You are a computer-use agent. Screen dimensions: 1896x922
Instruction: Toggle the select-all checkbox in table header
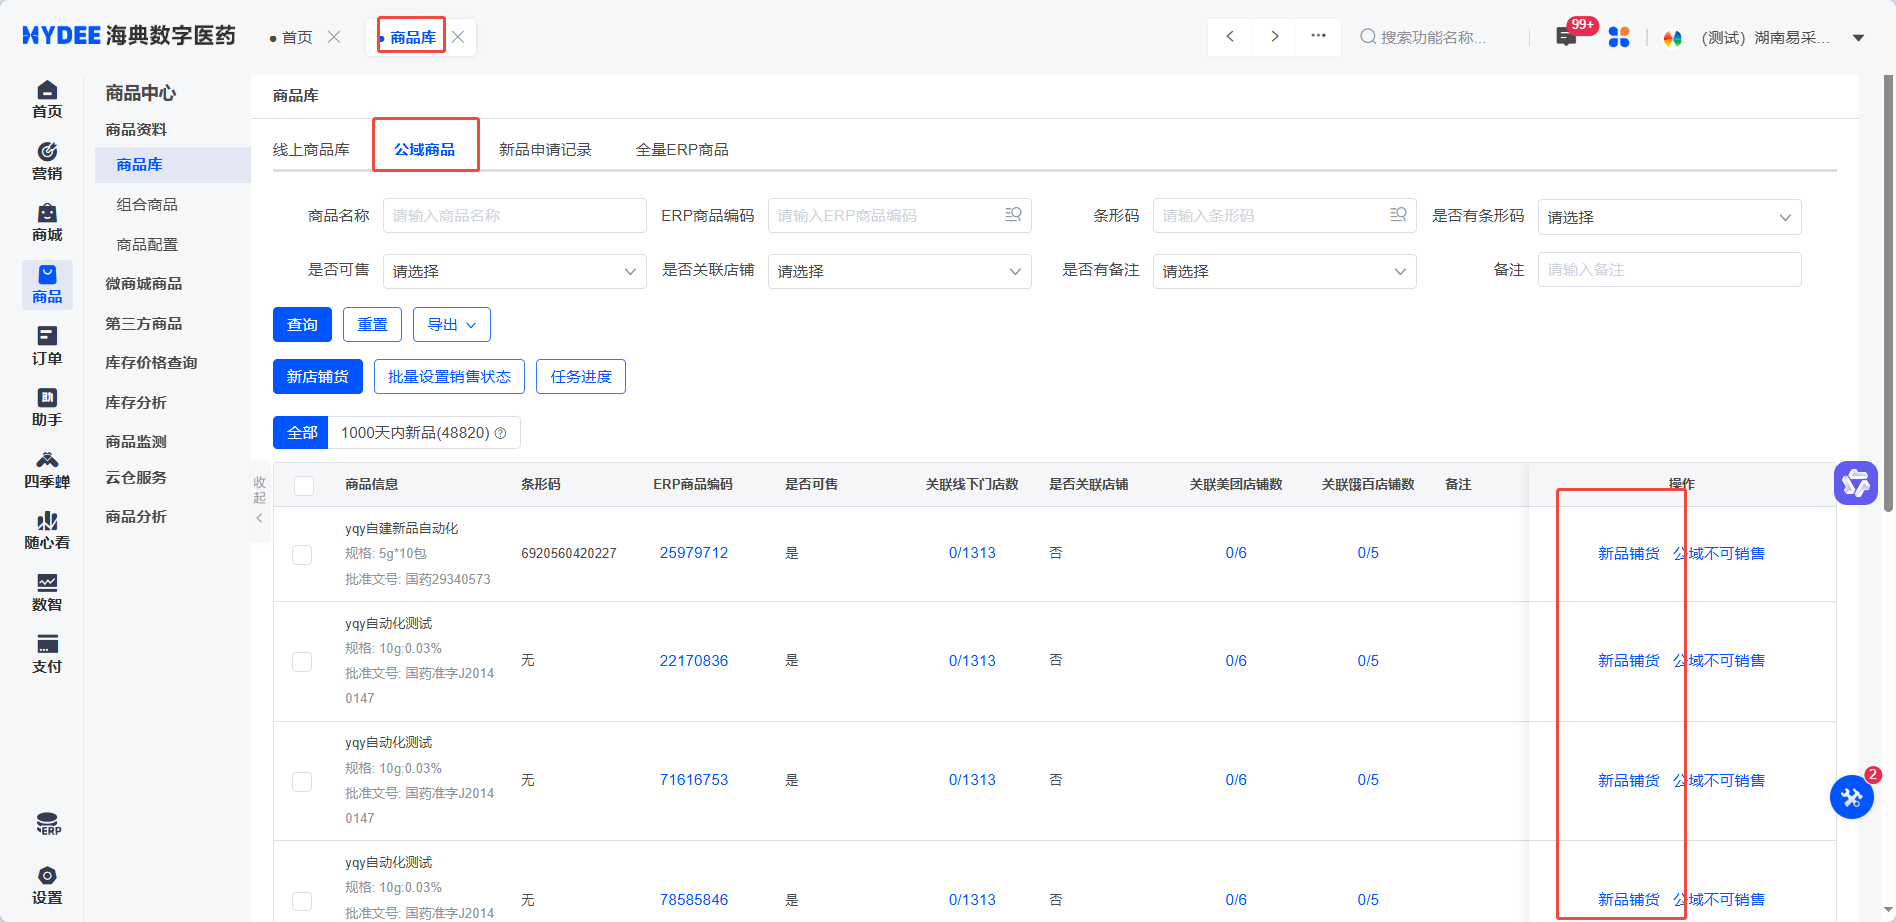(x=304, y=485)
